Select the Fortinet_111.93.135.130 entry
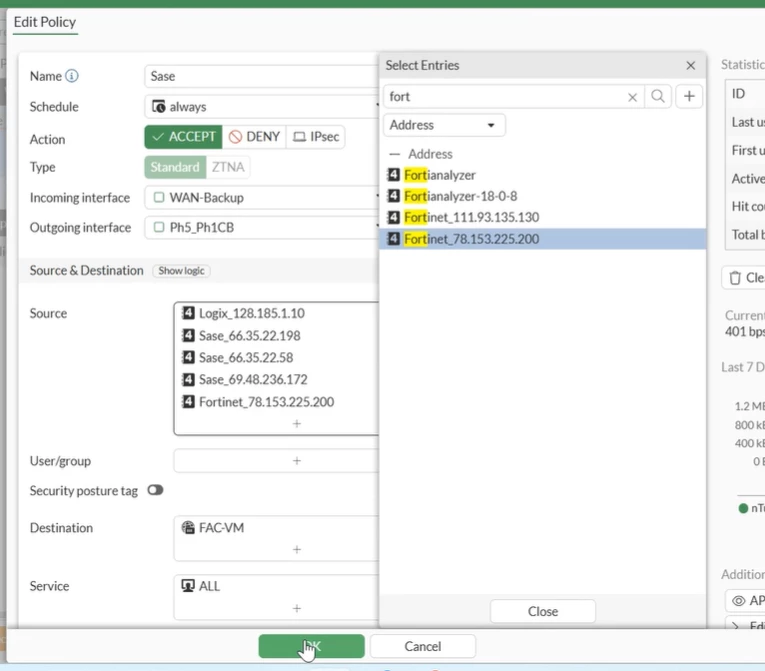765x671 pixels. [543, 217]
